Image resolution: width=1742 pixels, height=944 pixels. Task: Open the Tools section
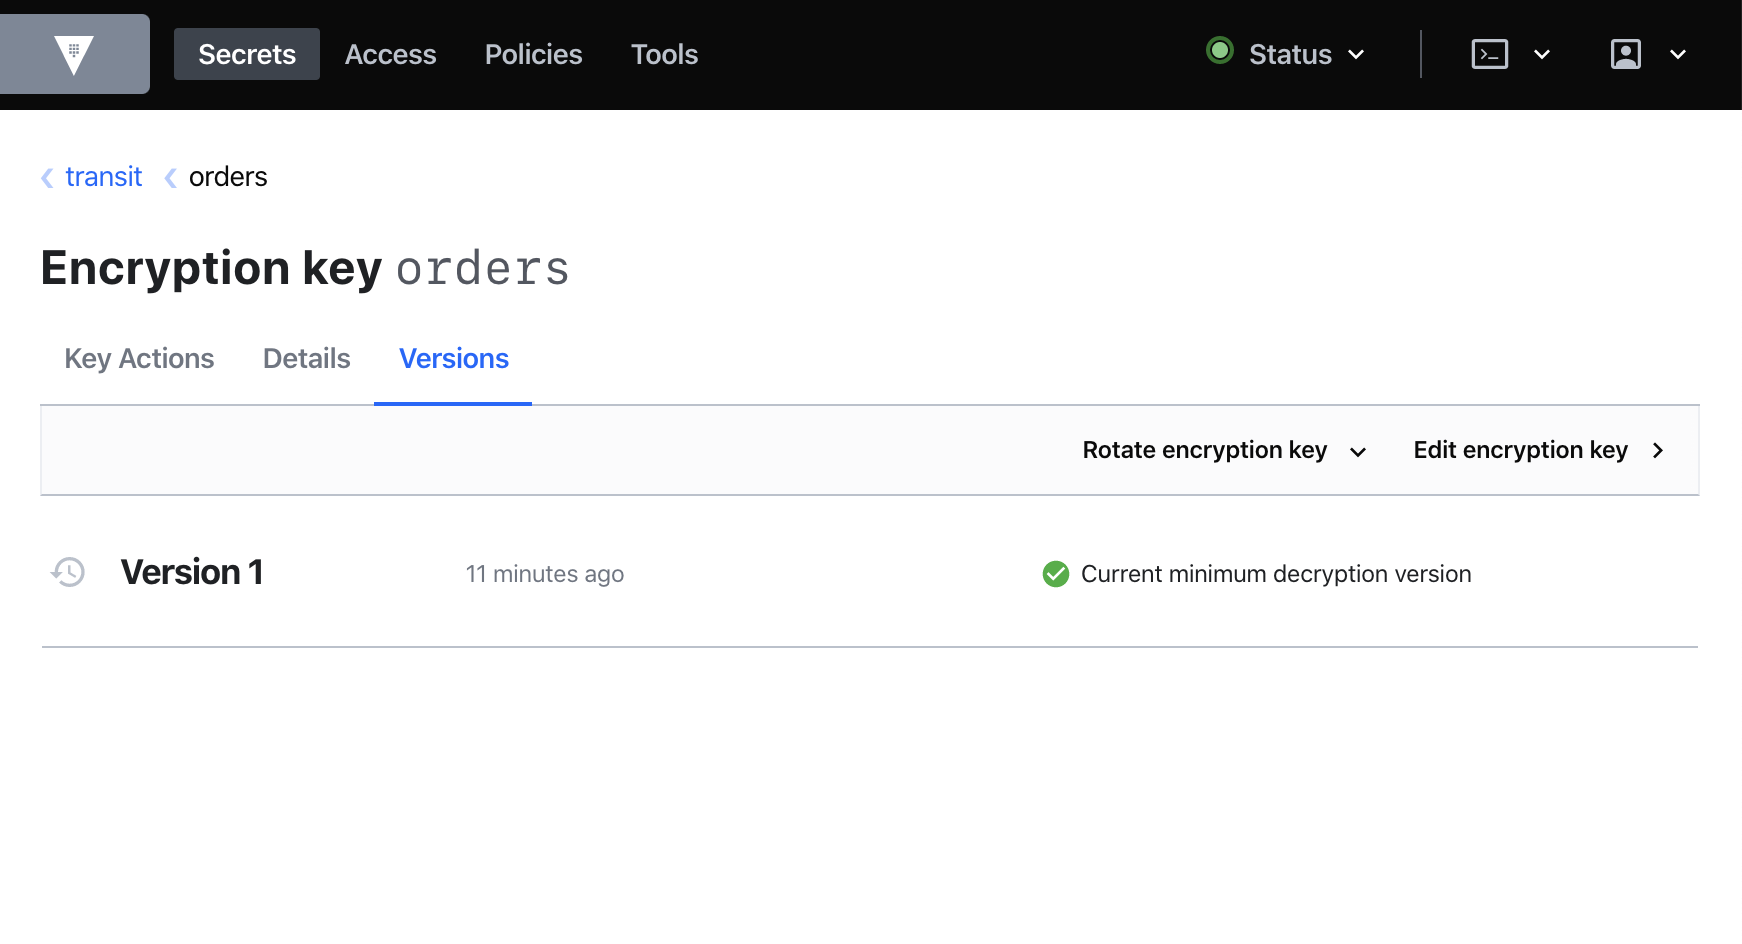[x=664, y=54]
